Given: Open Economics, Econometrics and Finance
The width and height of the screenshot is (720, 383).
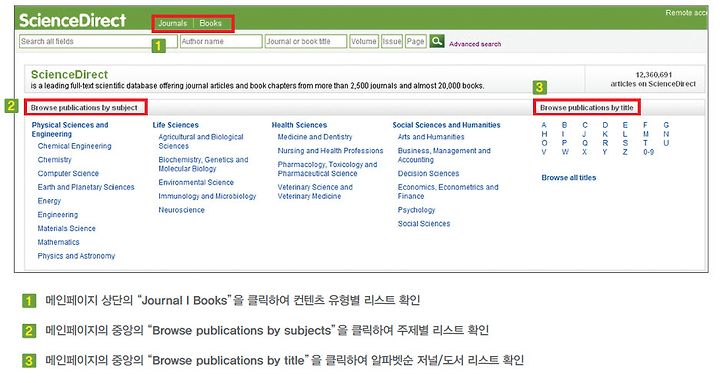Looking at the screenshot, I should coord(448,192).
